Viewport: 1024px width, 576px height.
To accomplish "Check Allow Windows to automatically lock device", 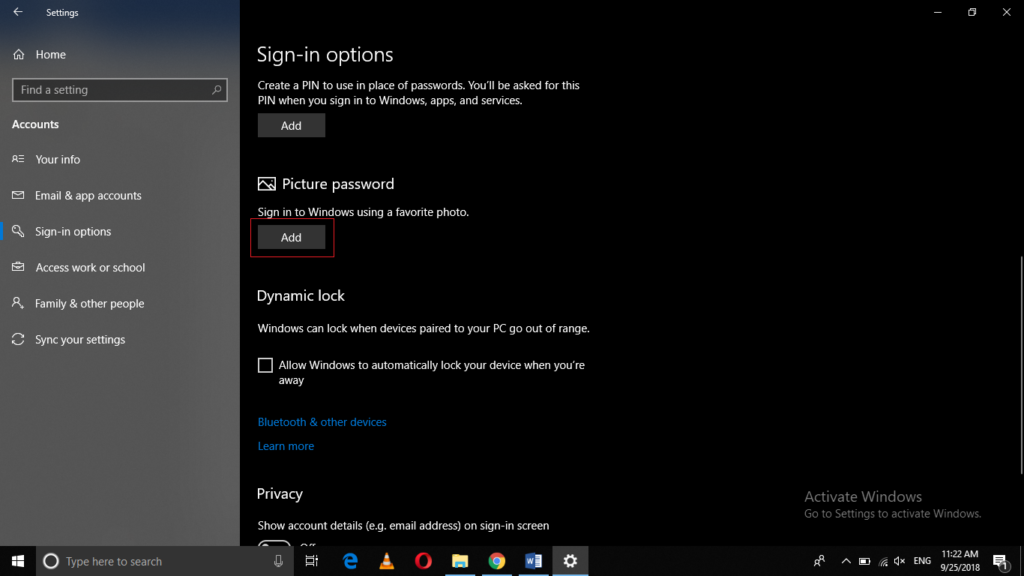I will (265, 364).
